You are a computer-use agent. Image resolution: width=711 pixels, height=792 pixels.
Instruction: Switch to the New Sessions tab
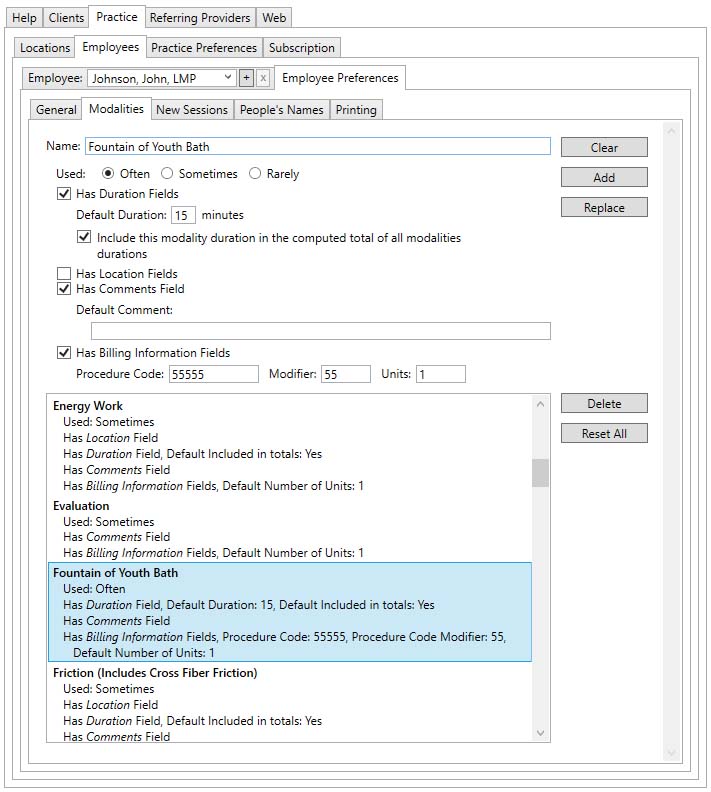click(x=192, y=110)
